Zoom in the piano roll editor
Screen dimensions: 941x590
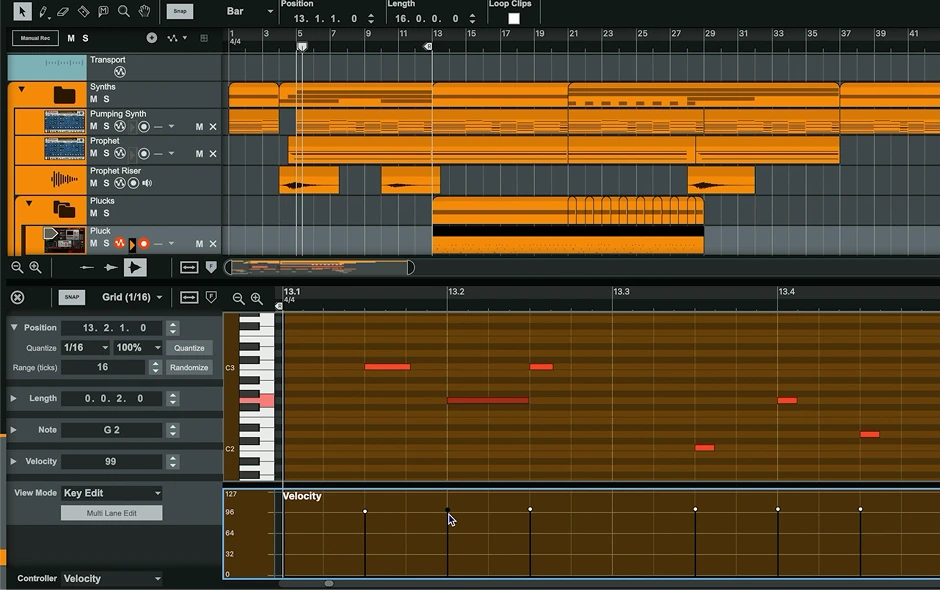(x=257, y=298)
